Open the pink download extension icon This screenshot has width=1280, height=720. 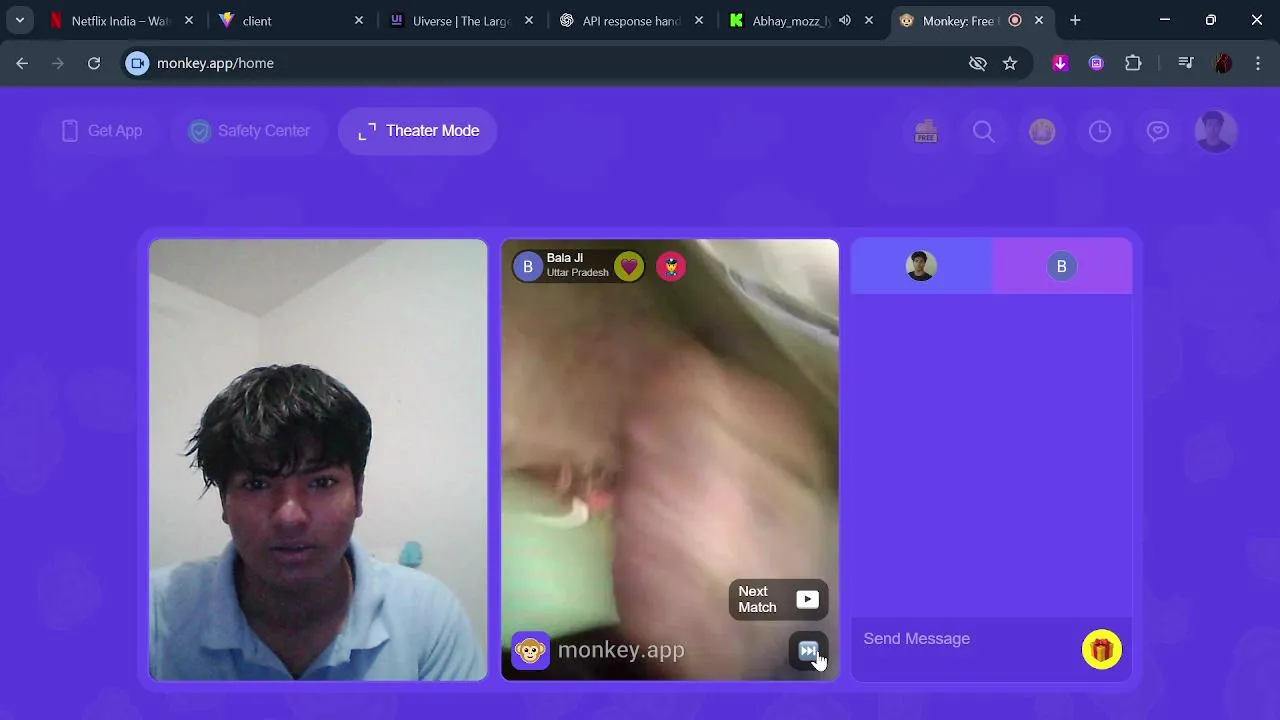tap(1061, 63)
